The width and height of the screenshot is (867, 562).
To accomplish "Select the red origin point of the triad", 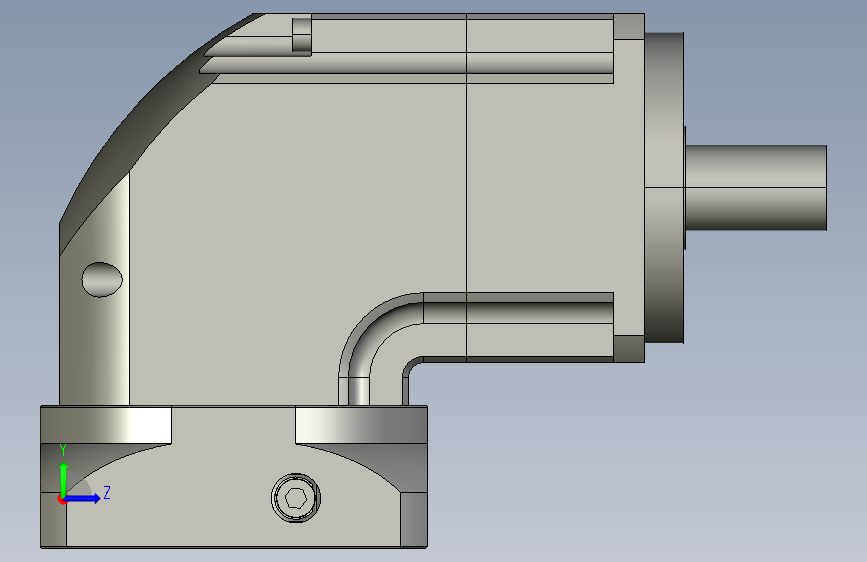I will pos(62,499).
